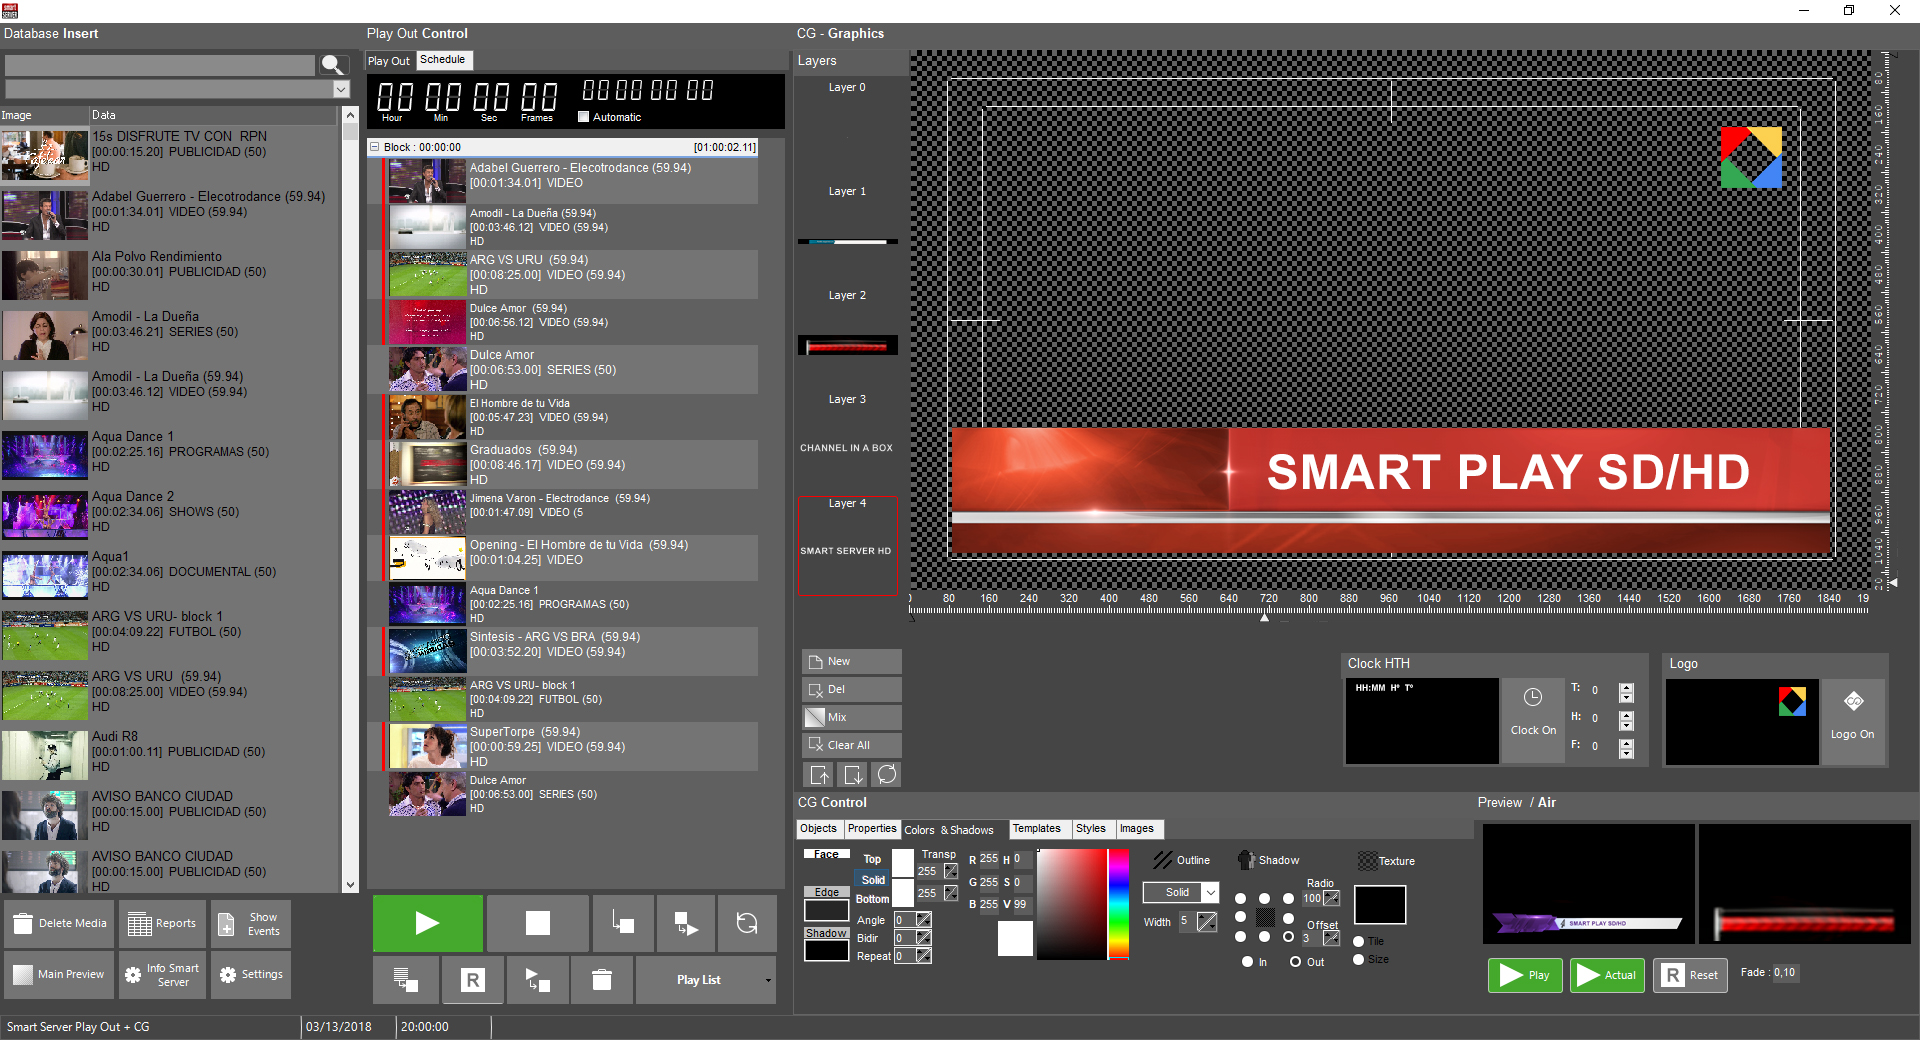Screen dimensions: 1920x1040
Task: Click the Edge color swatch
Action: pos(827,910)
